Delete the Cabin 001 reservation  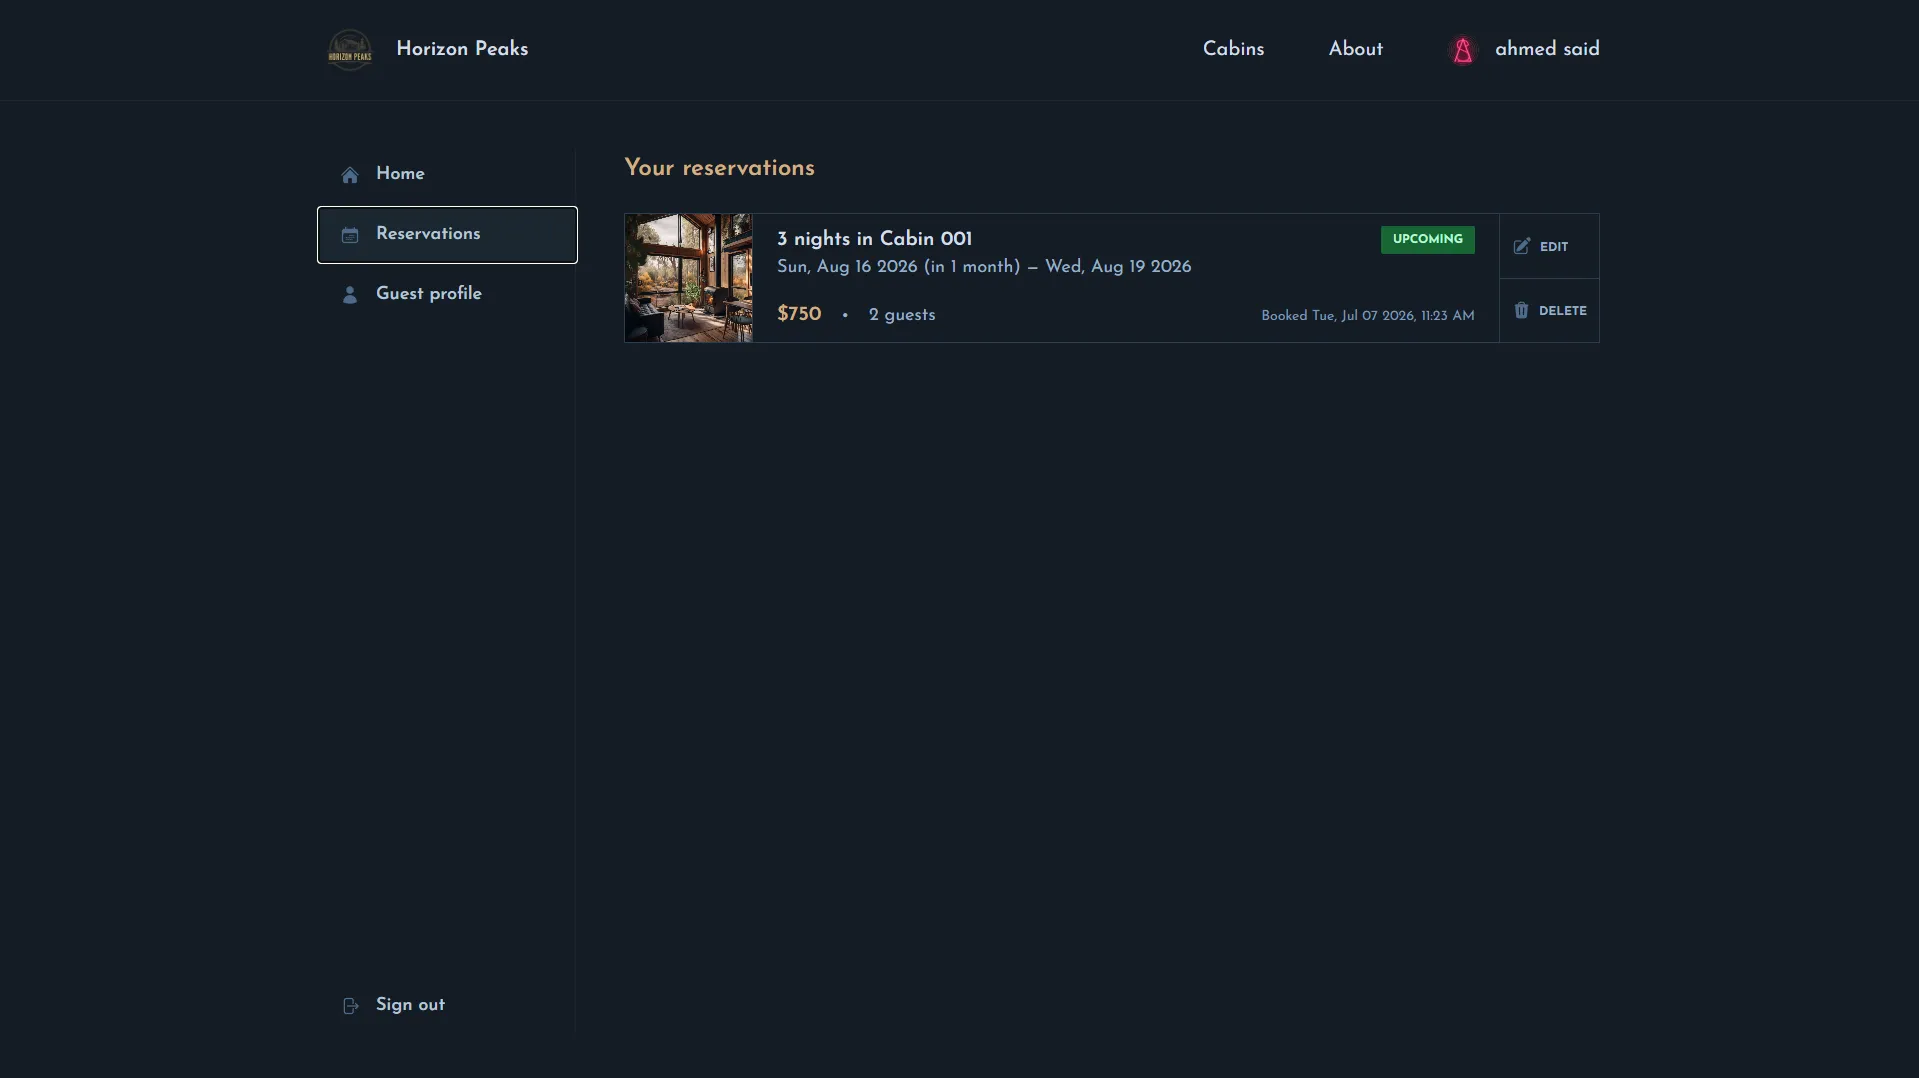click(x=1549, y=311)
